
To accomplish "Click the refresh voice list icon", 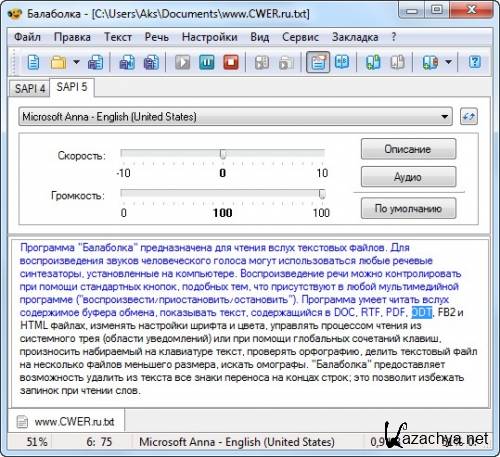I will (469, 117).
